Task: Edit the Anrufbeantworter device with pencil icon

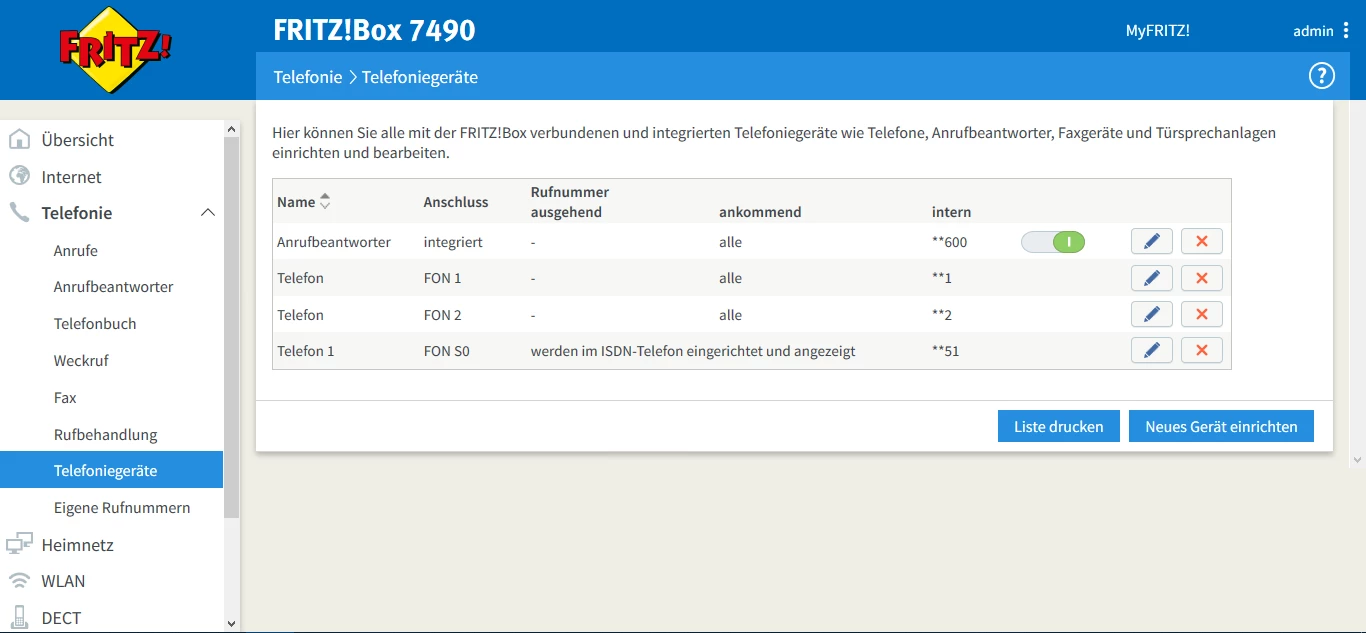Action: pos(1152,241)
